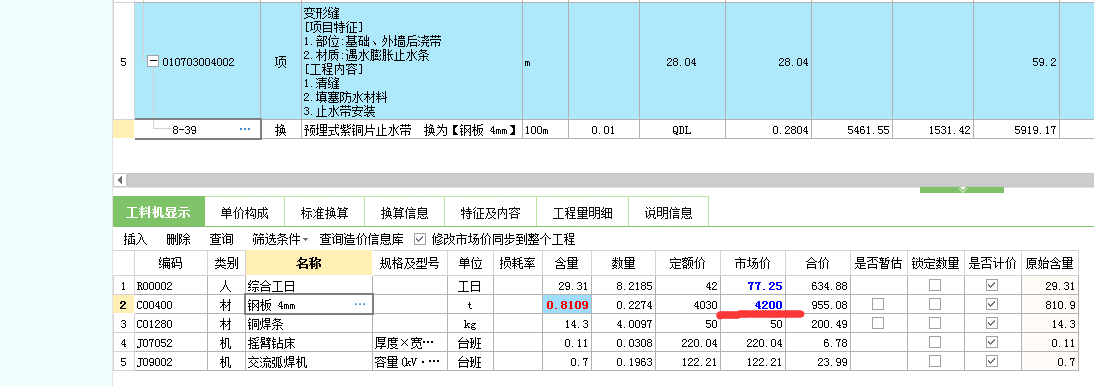Click the 634.88 合价 cell
Screen dimensions: 1094x386
point(817,285)
